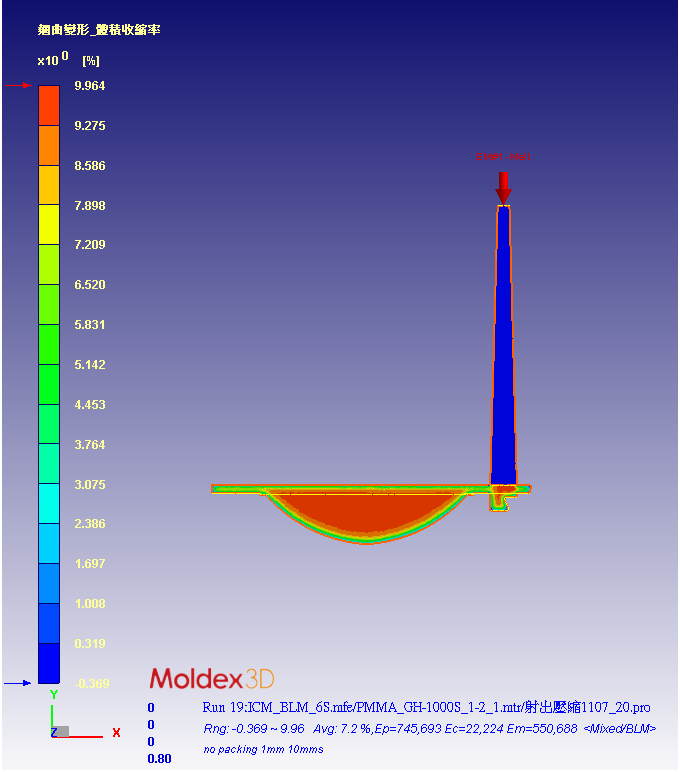This screenshot has height=772, width=680.
Task: Click the legend value 7.209
Action: coord(90,245)
